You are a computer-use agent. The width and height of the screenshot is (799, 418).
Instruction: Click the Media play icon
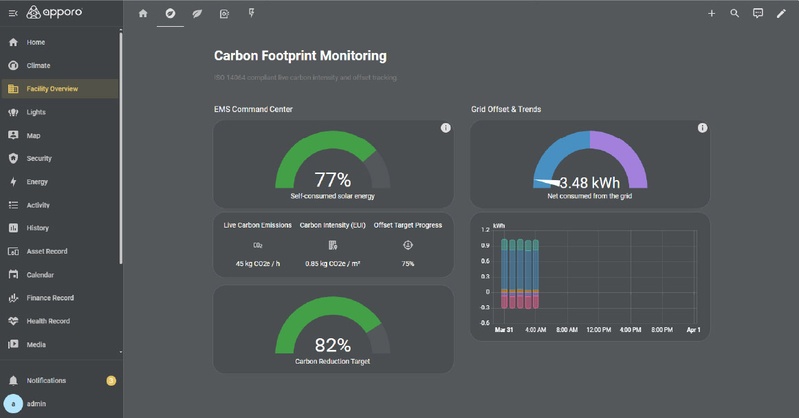click(x=13, y=345)
